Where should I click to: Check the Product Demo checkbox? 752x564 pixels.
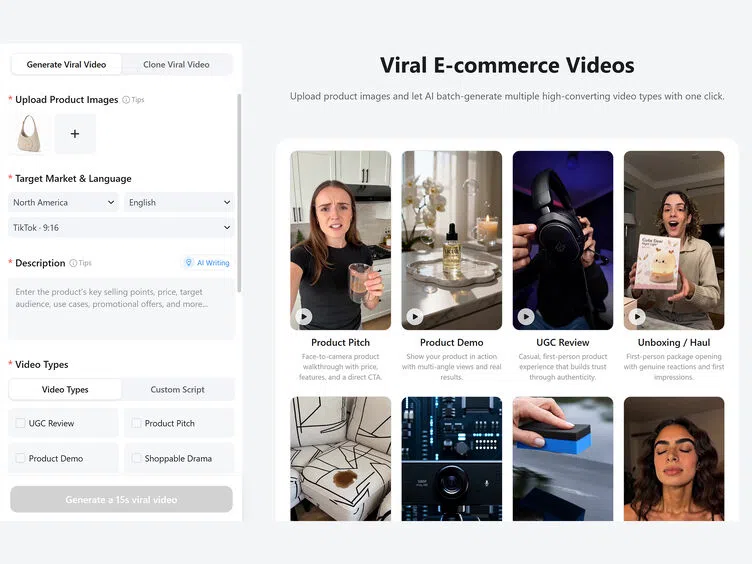(20, 458)
